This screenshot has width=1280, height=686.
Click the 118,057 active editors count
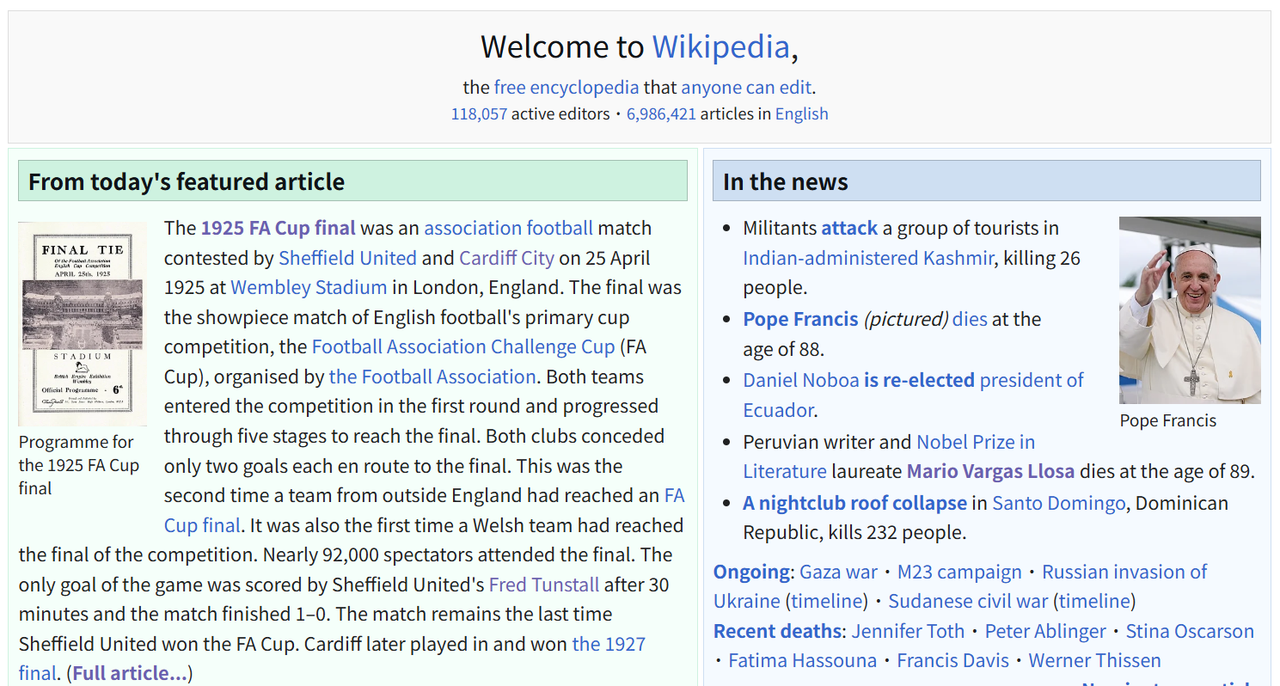[479, 114]
